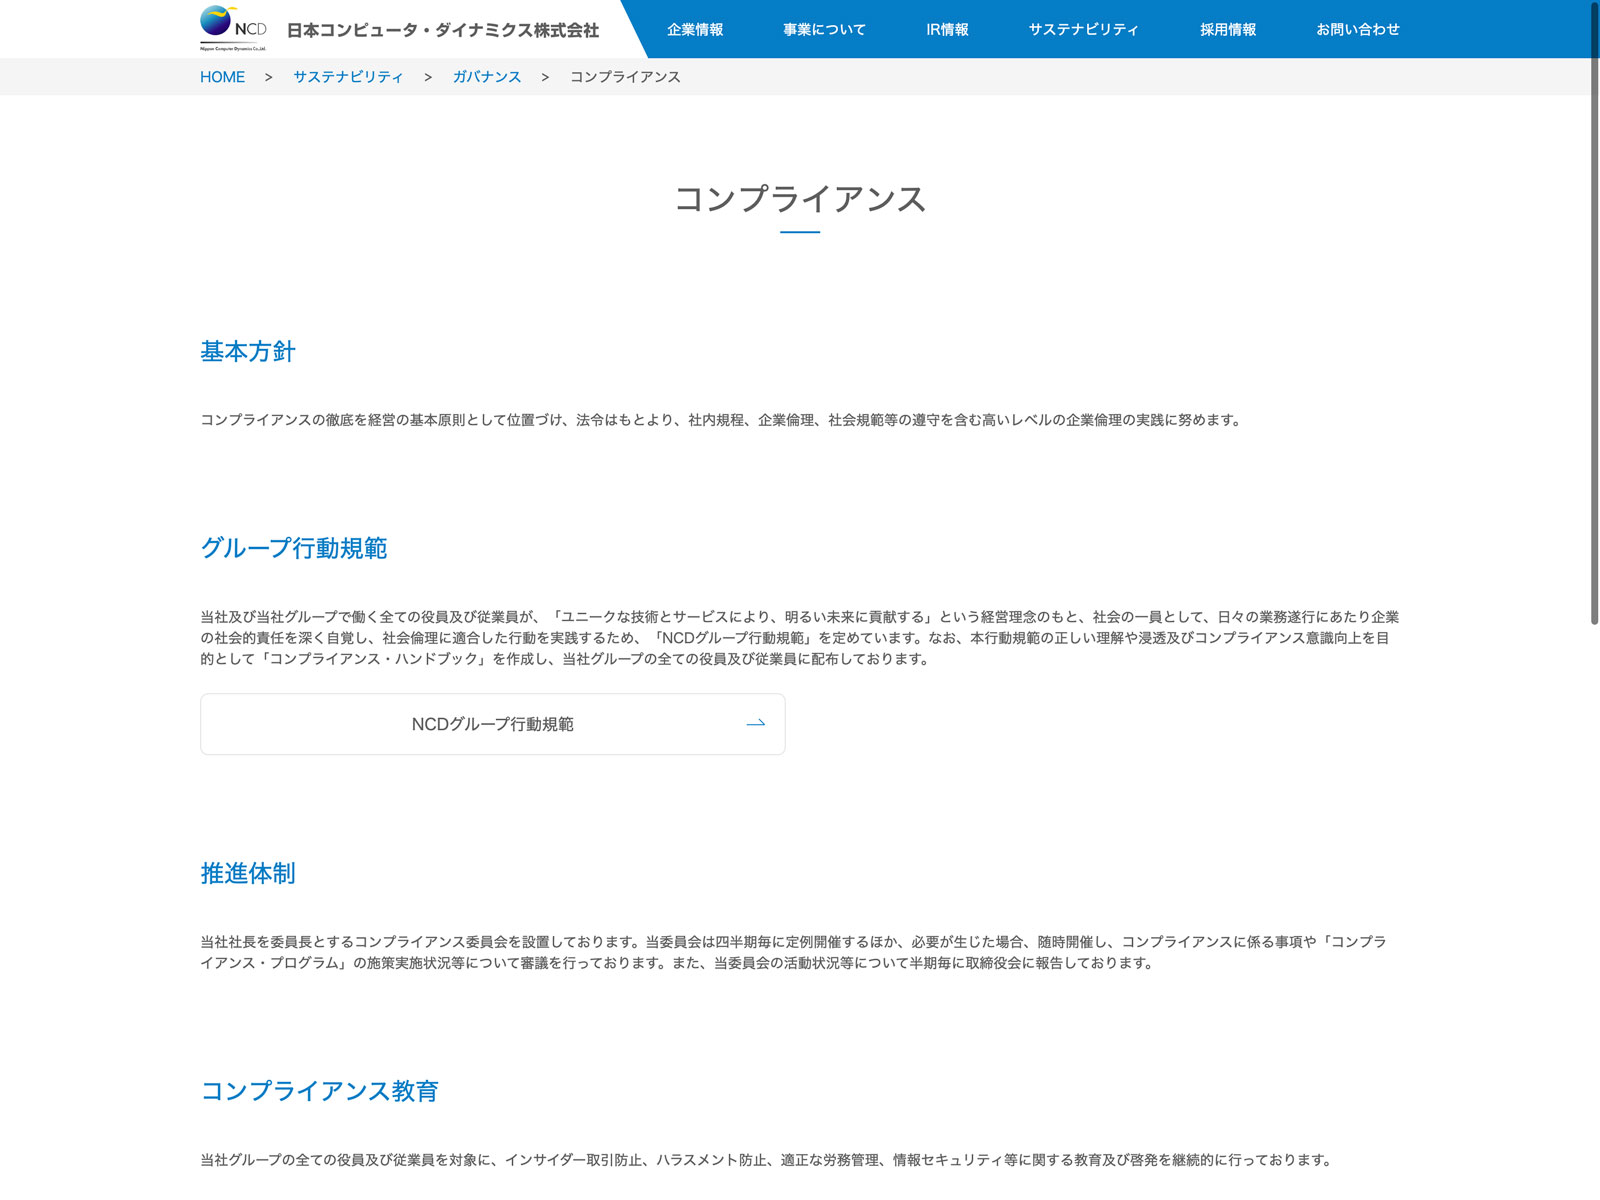Open the 企業情報 menu
The height and width of the screenshot is (1200, 1600).
695,30
